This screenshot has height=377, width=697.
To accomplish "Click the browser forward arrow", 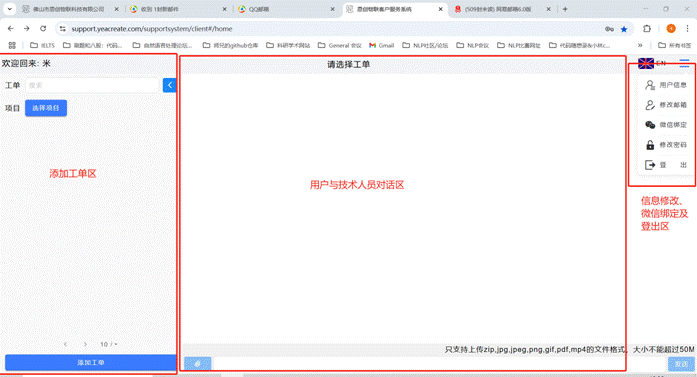I will [x=27, y=28].
